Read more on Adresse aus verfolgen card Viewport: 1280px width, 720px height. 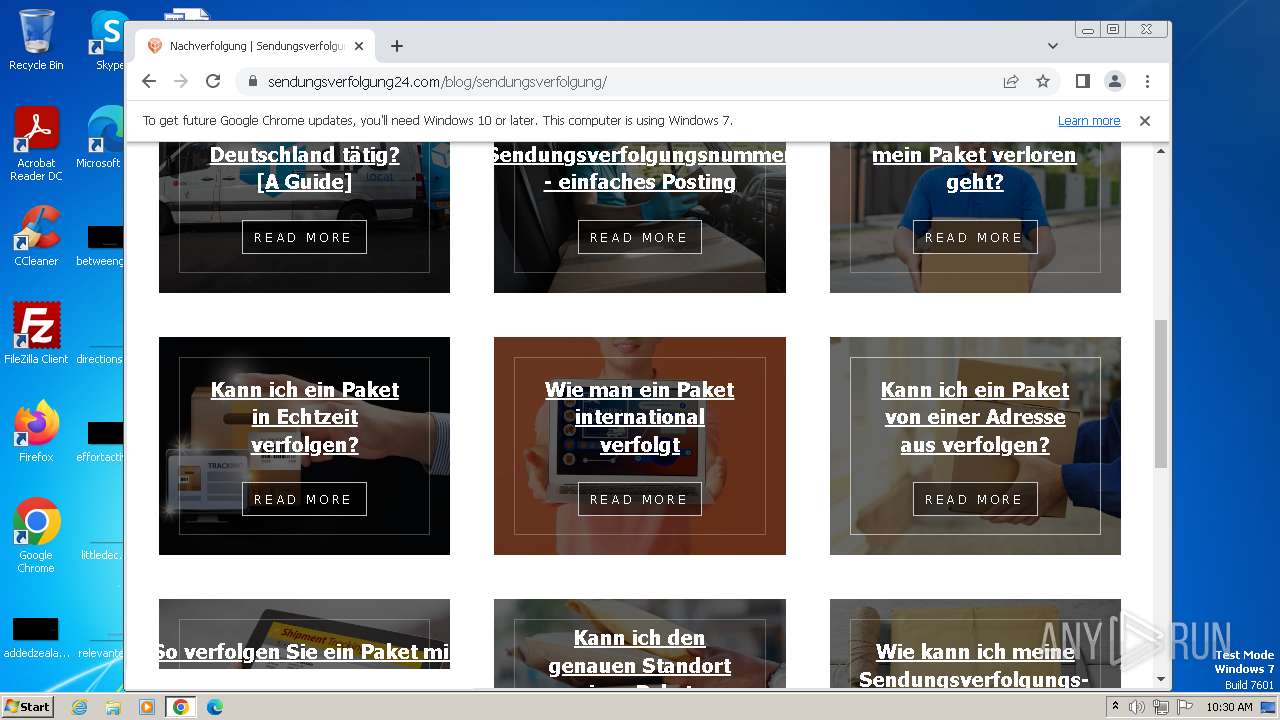coord(975,499)
